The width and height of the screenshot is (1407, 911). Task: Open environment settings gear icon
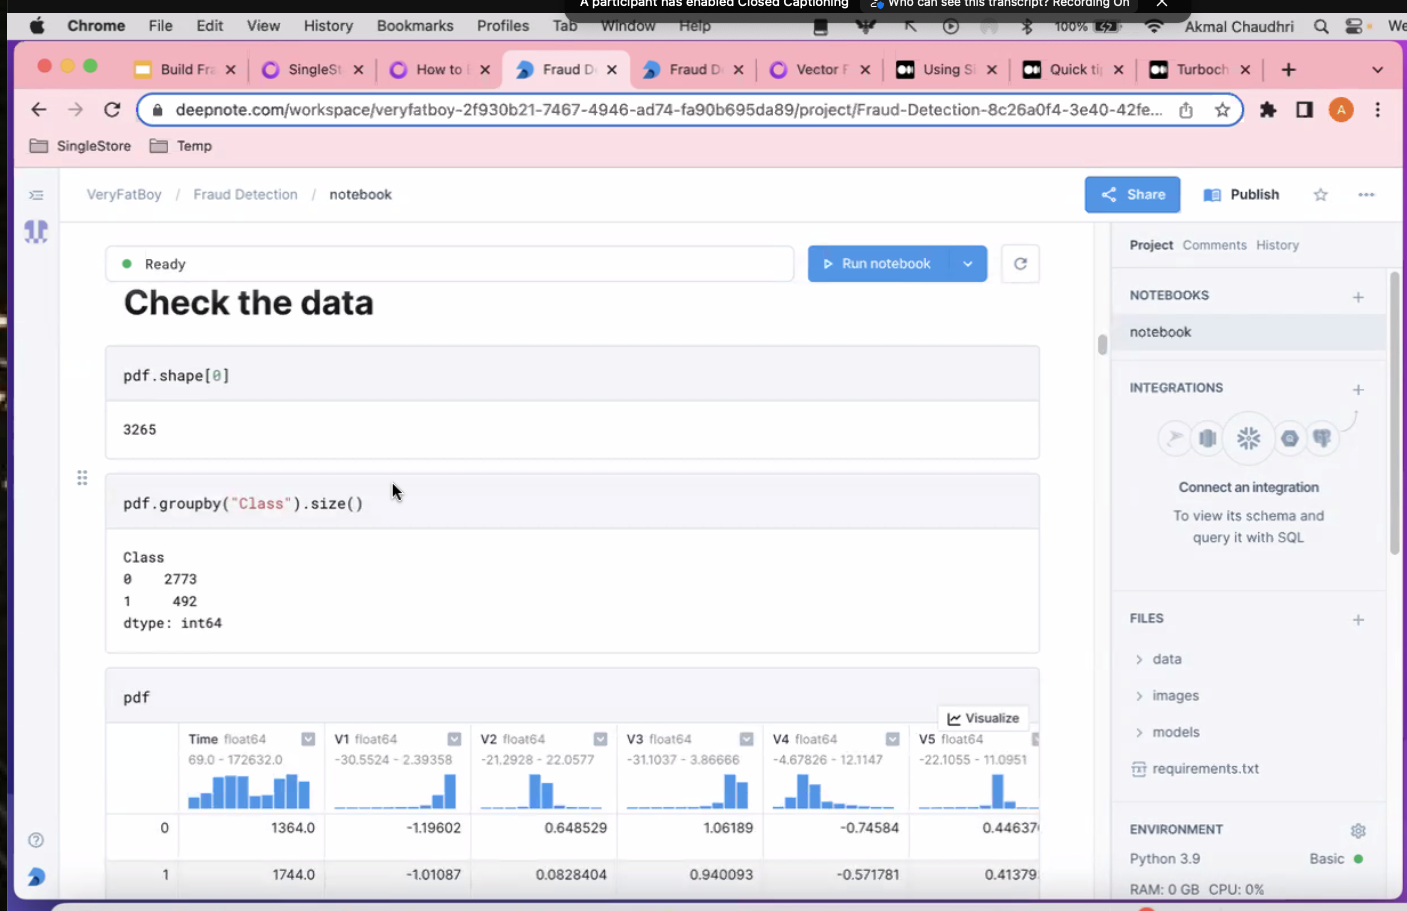1357,830
